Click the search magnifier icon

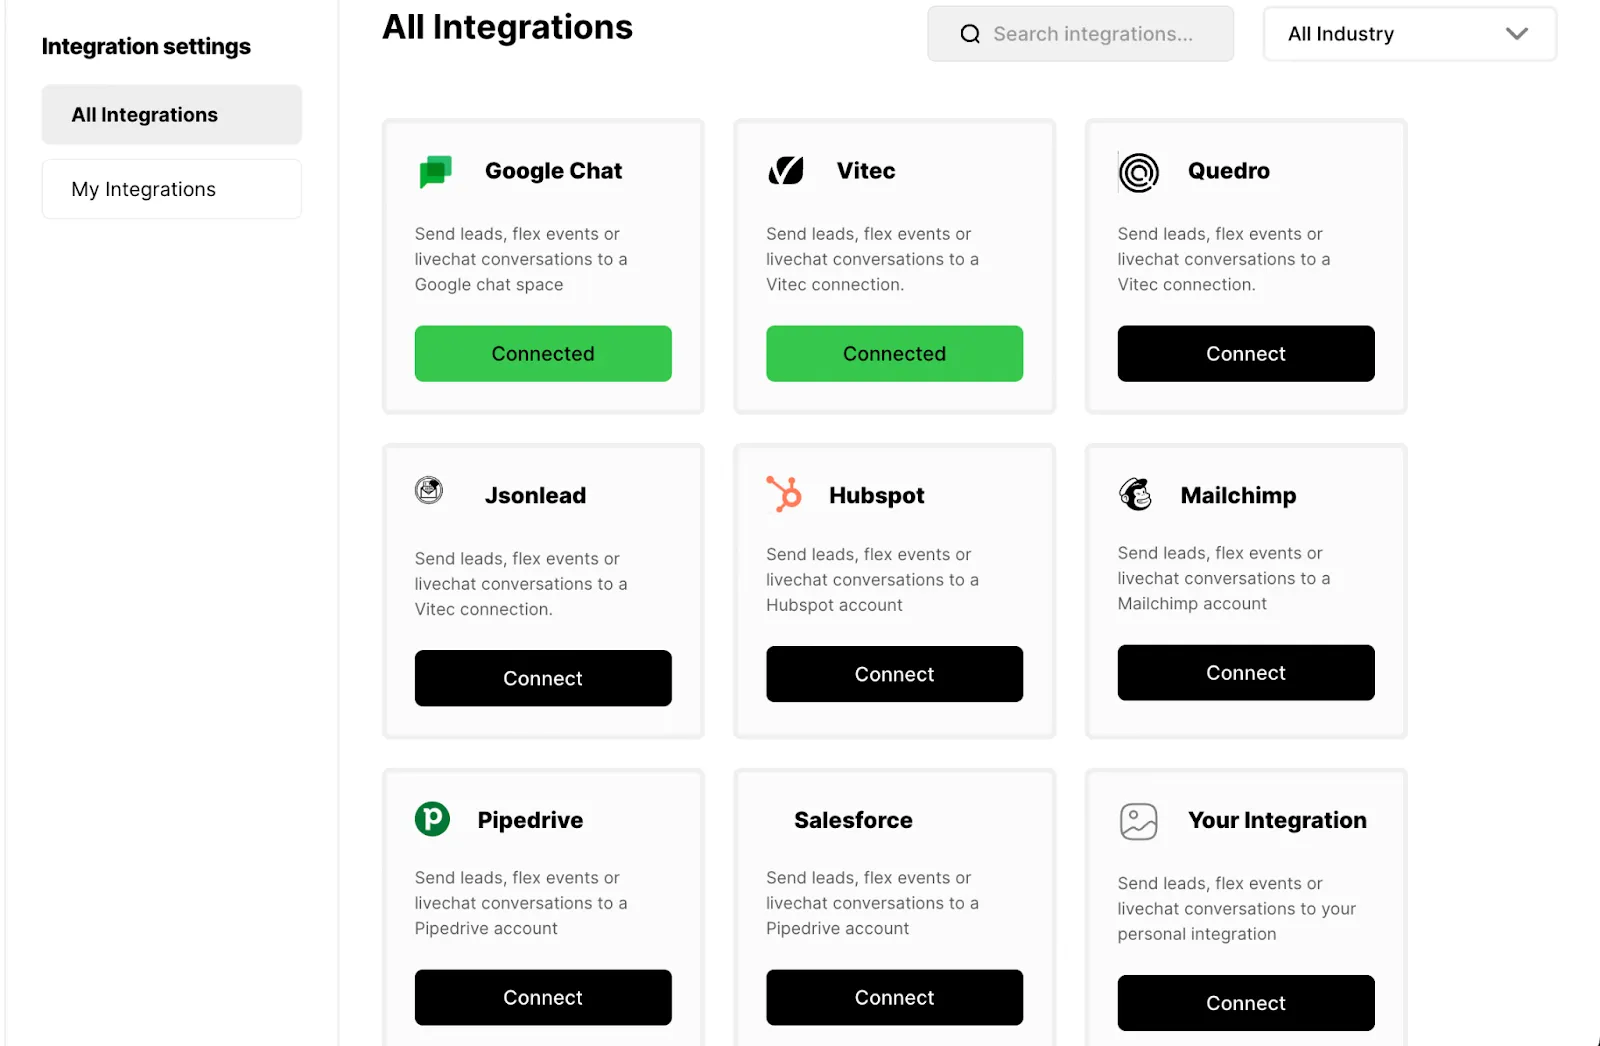(x=970, y=34)
